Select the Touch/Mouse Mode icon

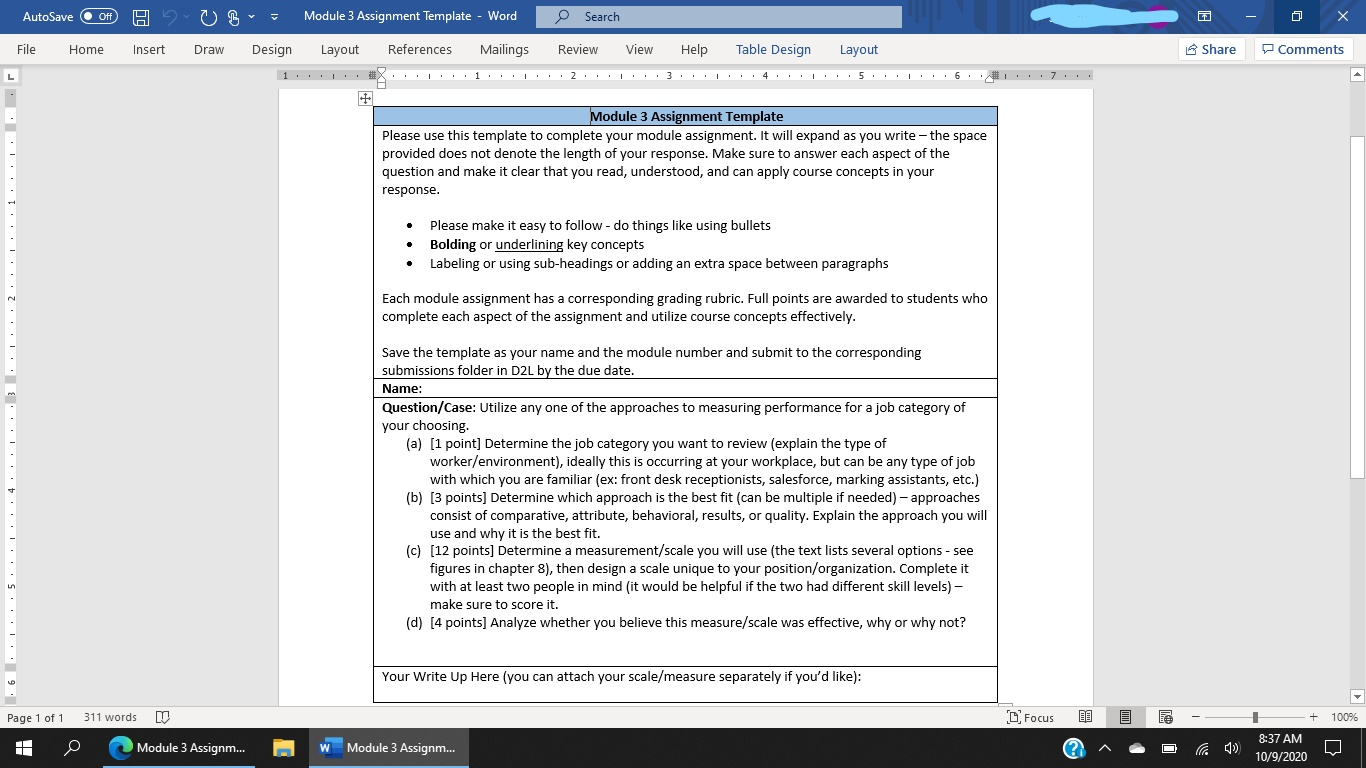tap(233, 16)
